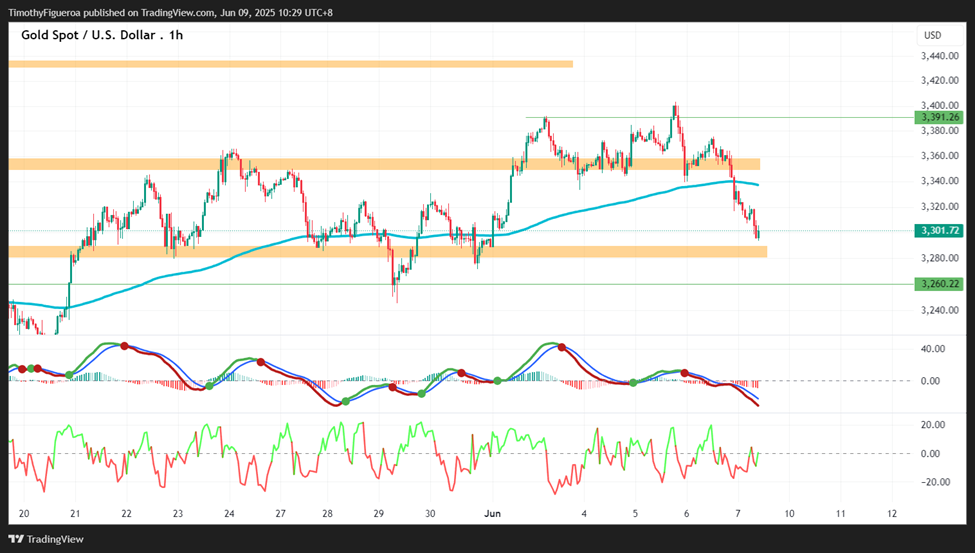
Task: Click the 3,440.00 price axis tick
Action: coord(939,56)
